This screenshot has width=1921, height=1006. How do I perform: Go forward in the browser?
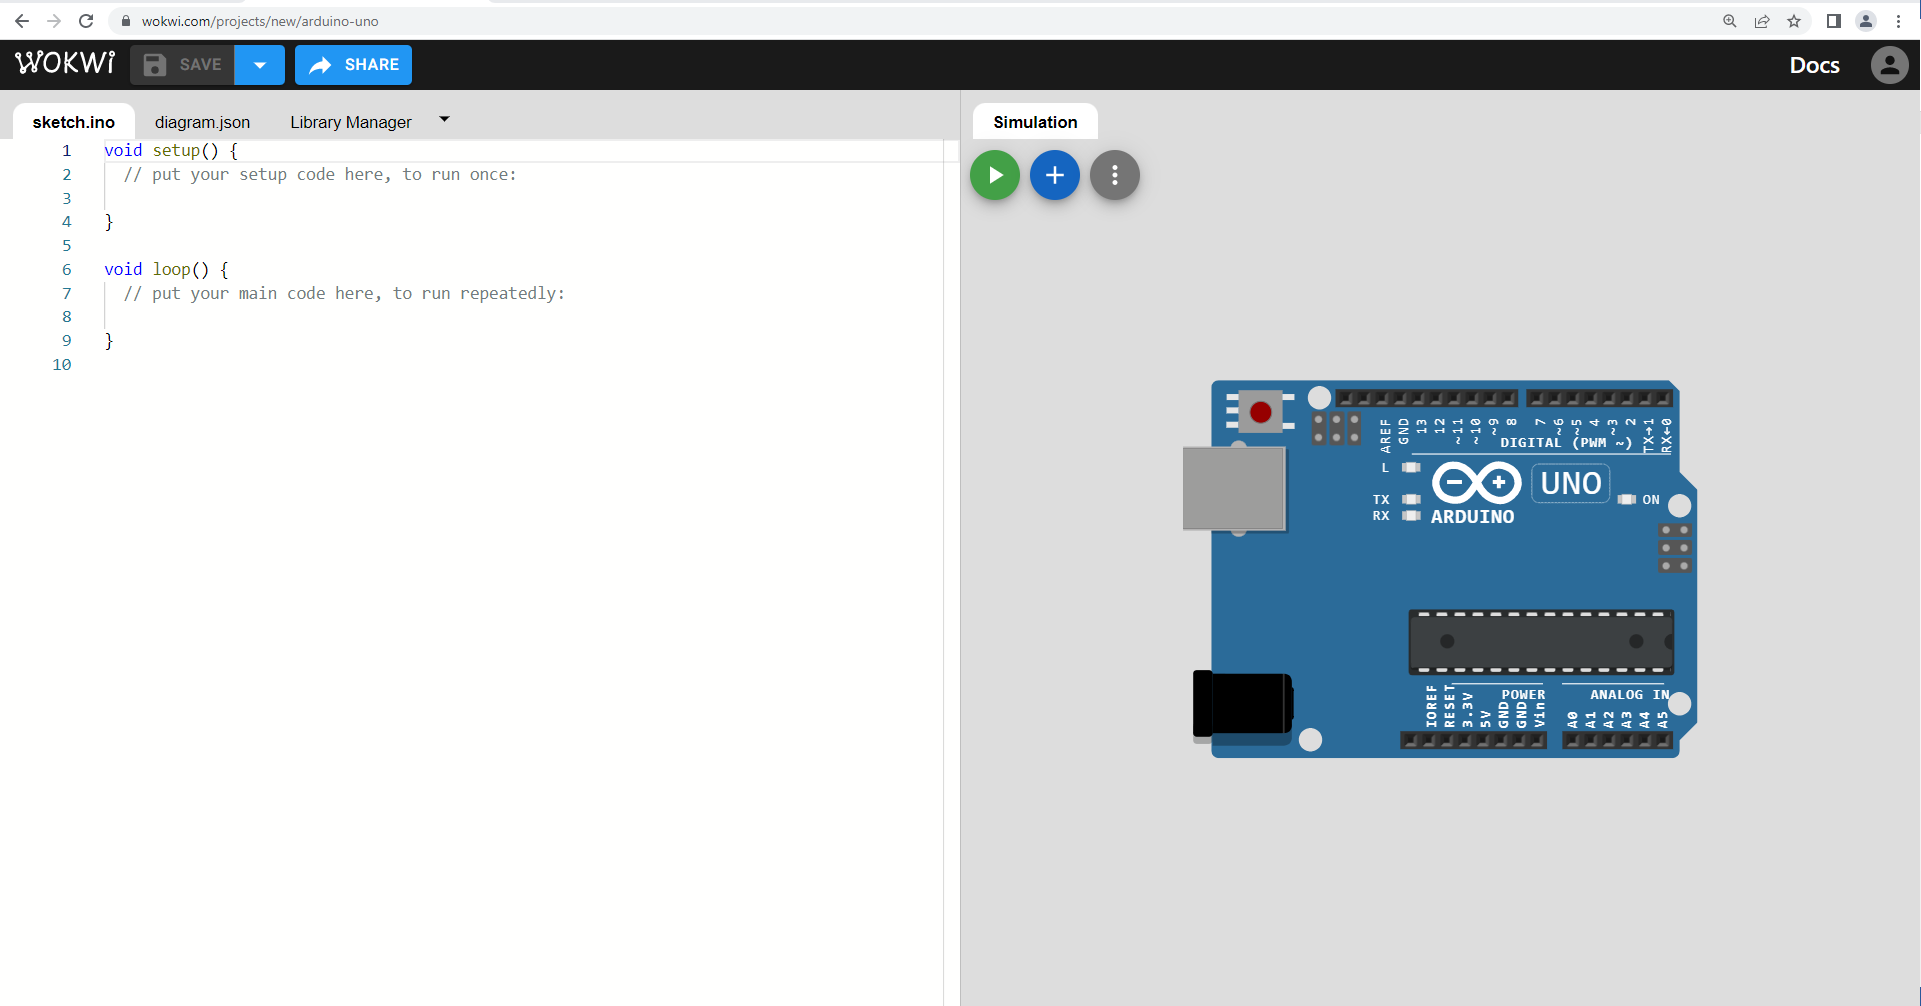click(54, 21)
